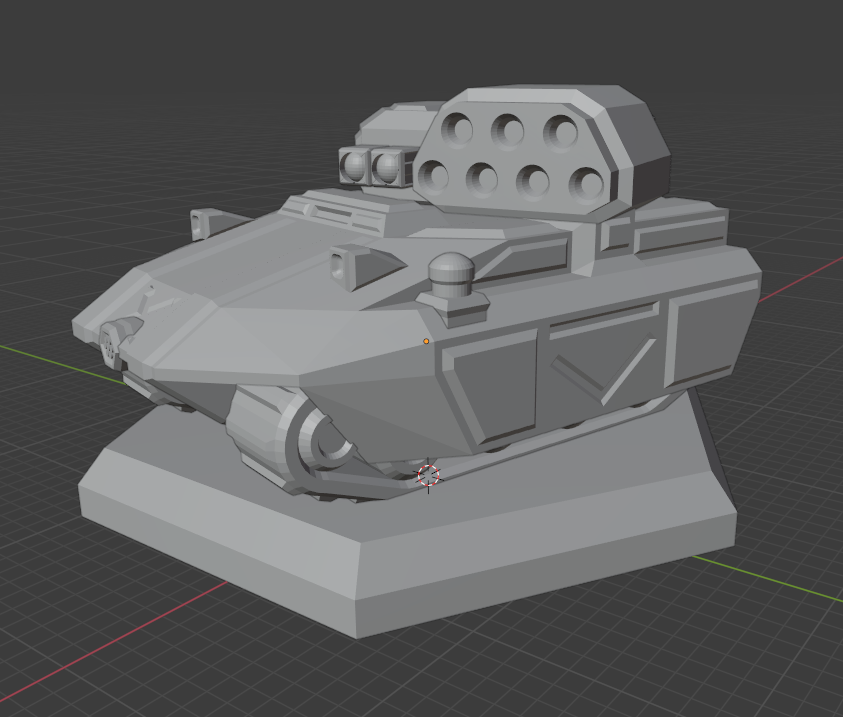Click the front track wheel of tank
This screenshot has height=717, width=843.
pos(323,438)
